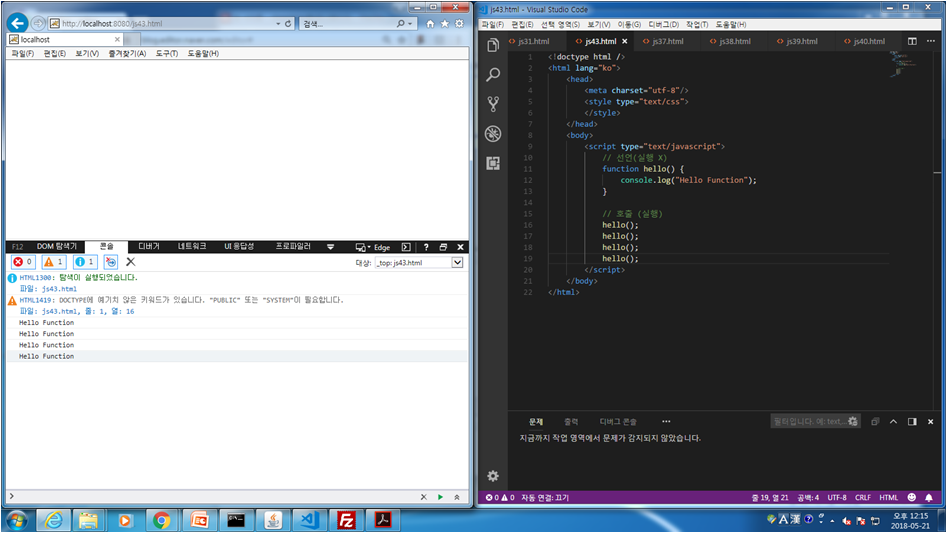Toggle info messages filter in the IE console
This screenshot has height=533, width=947.
85,262
